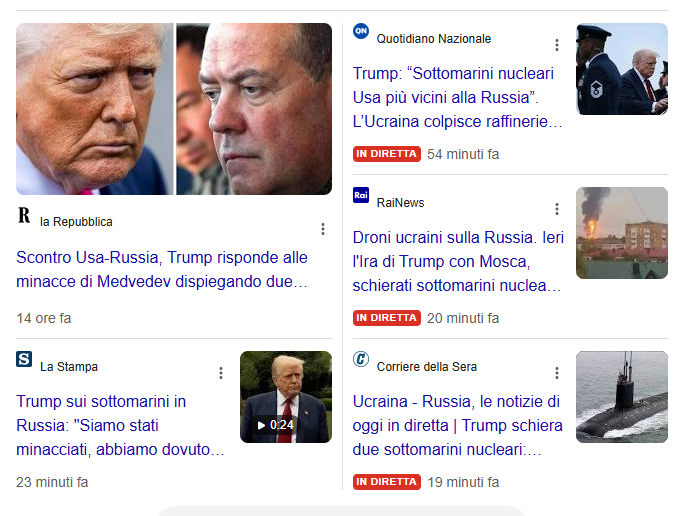Click IN DIRETTA badge under RaiNews article
The height and width of the screenshot is (516, 691).
click(x=386, y=318)
